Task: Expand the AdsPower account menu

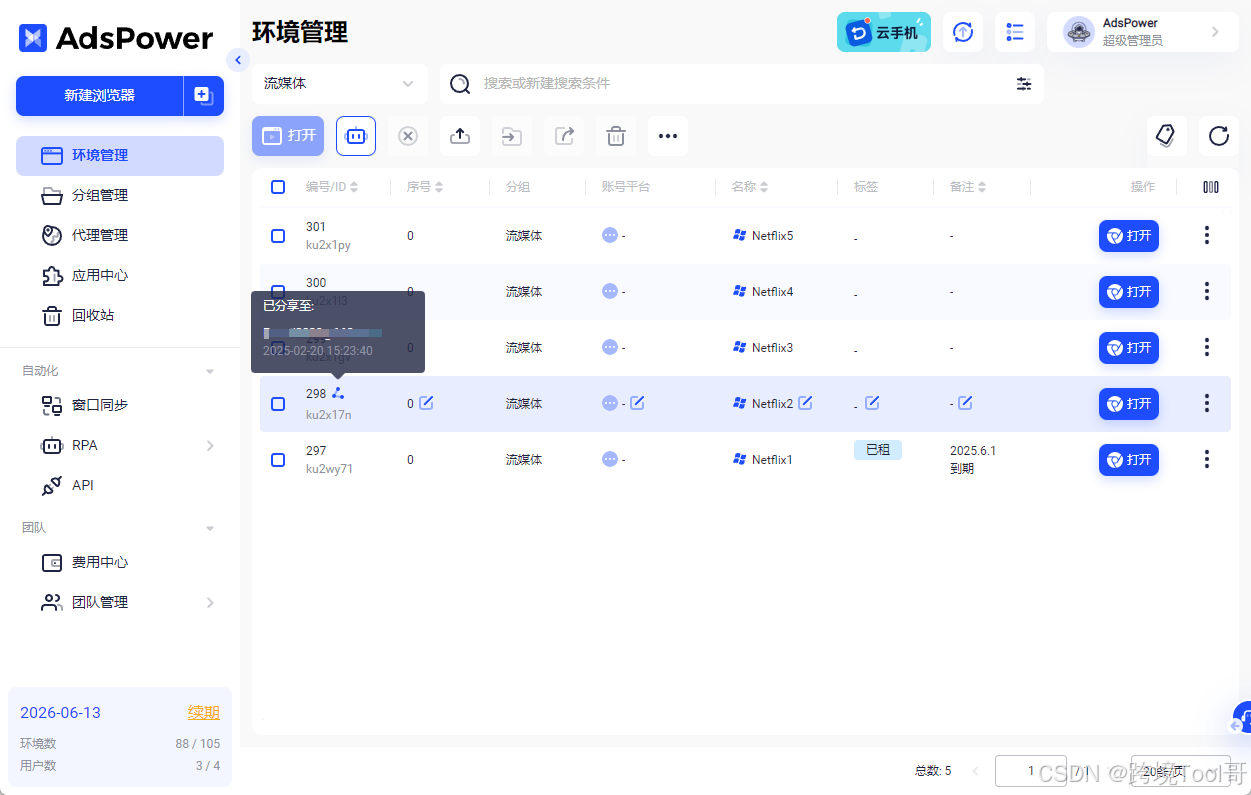Action: 1143,32
